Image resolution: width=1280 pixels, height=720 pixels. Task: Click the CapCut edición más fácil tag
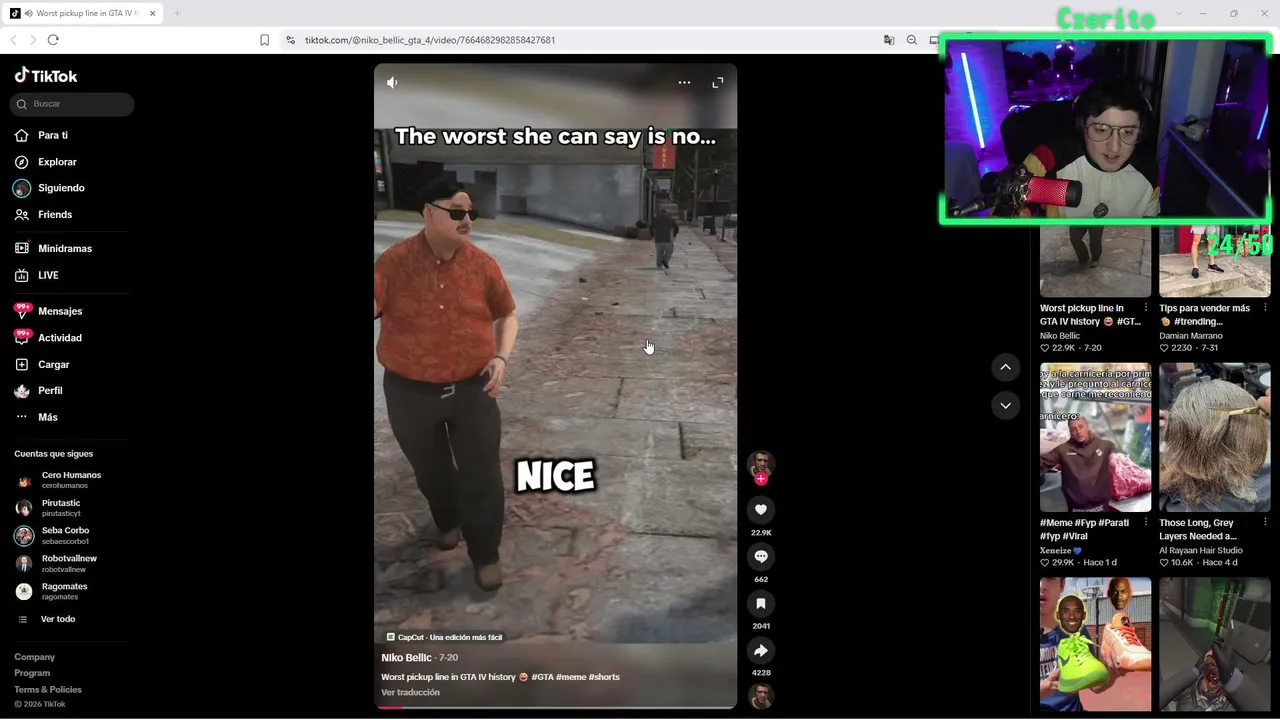pos(444,637)
